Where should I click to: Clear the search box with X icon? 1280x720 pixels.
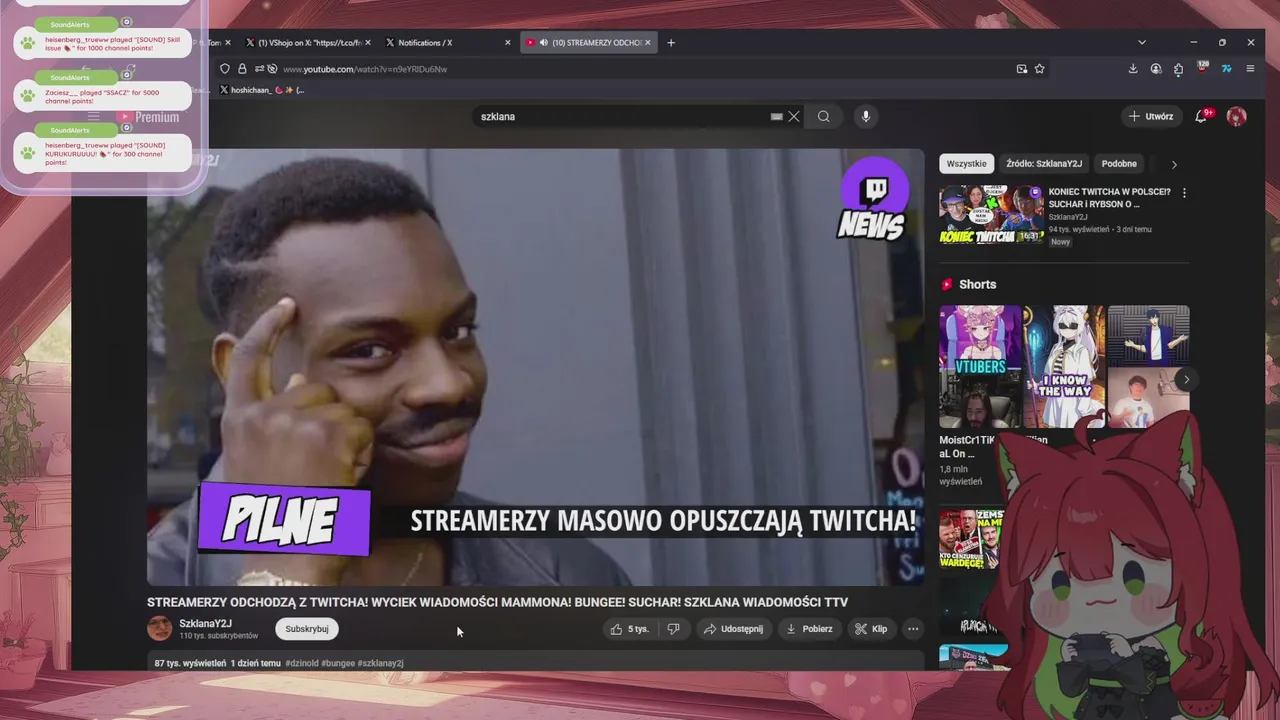[794, 116]
